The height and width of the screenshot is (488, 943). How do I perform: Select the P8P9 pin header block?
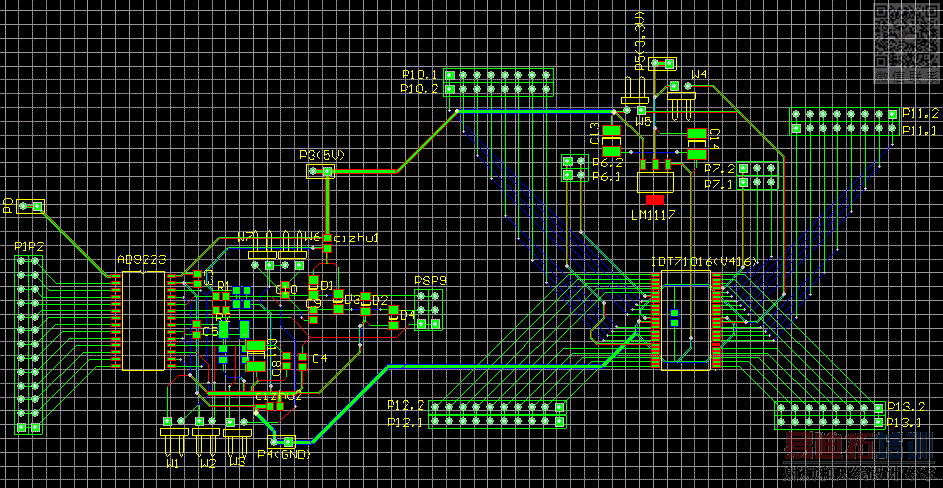coord(429,310)
